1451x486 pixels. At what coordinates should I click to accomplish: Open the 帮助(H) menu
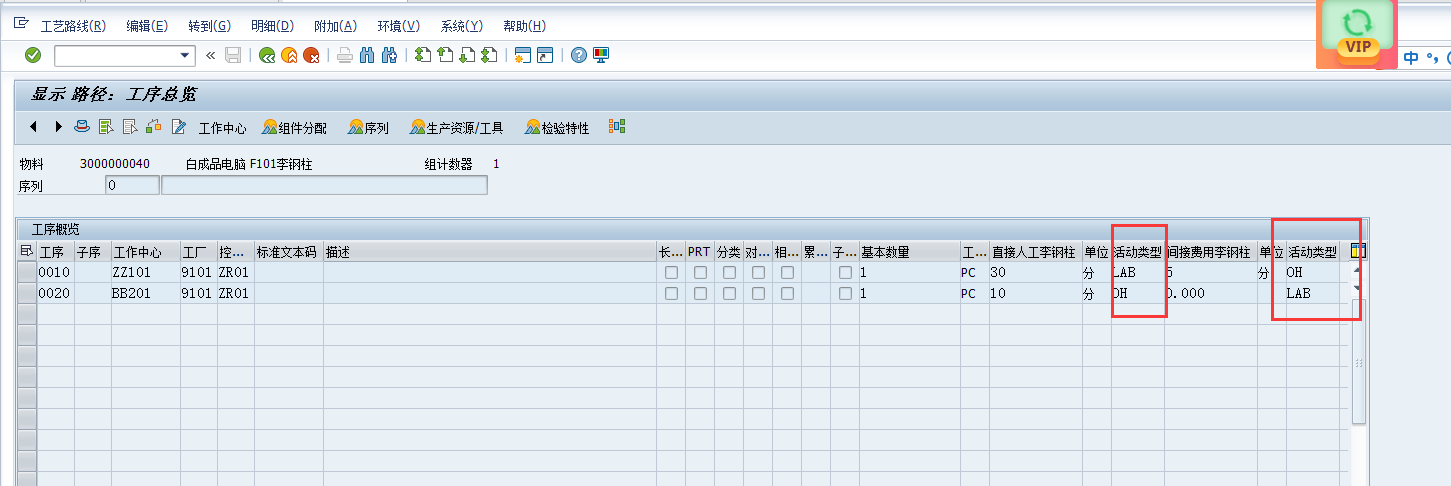tap(524, 26)
